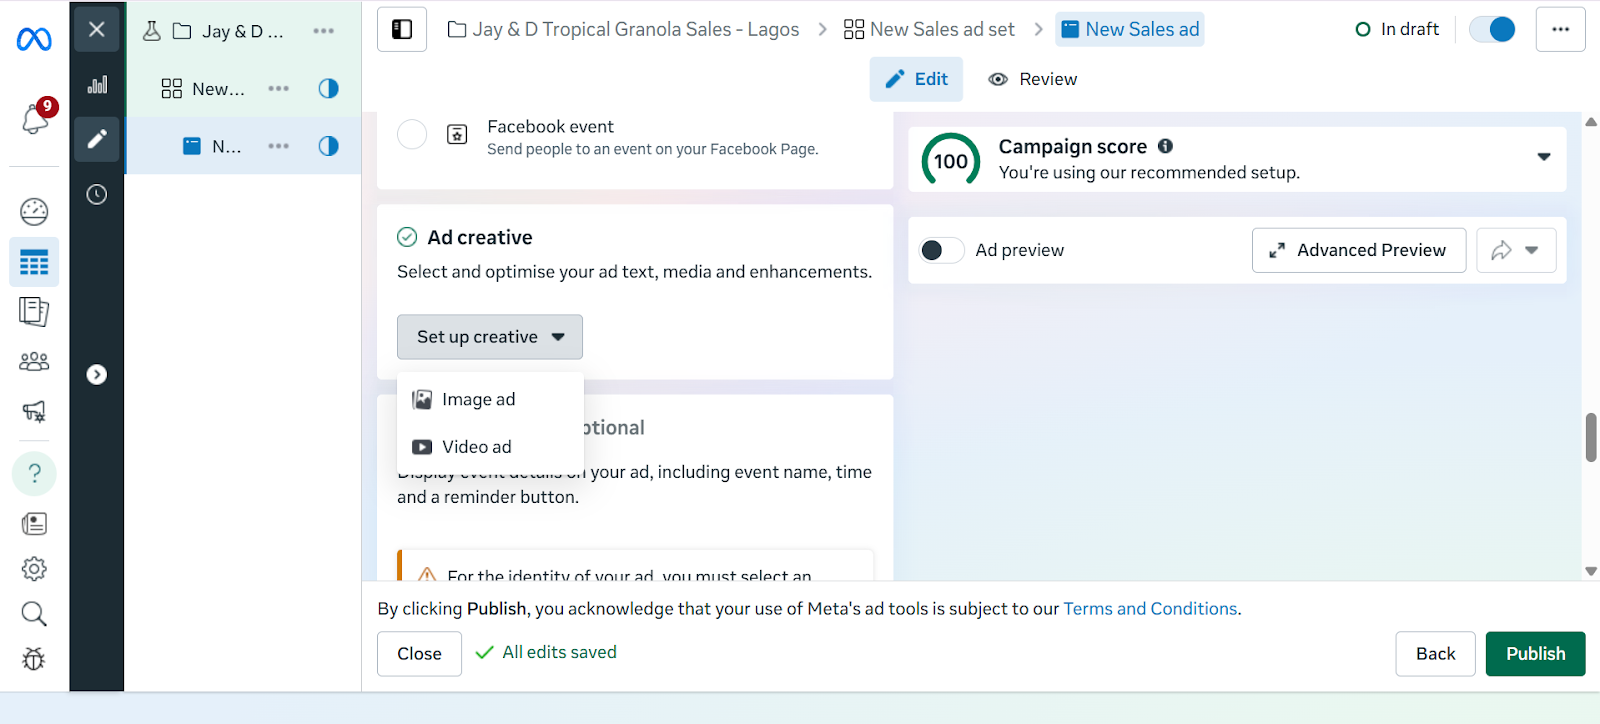The width and height of the screenshot is (1600, 724).
Task: Open the megaphone advertising settings icon
Action: tap(34, 411)
